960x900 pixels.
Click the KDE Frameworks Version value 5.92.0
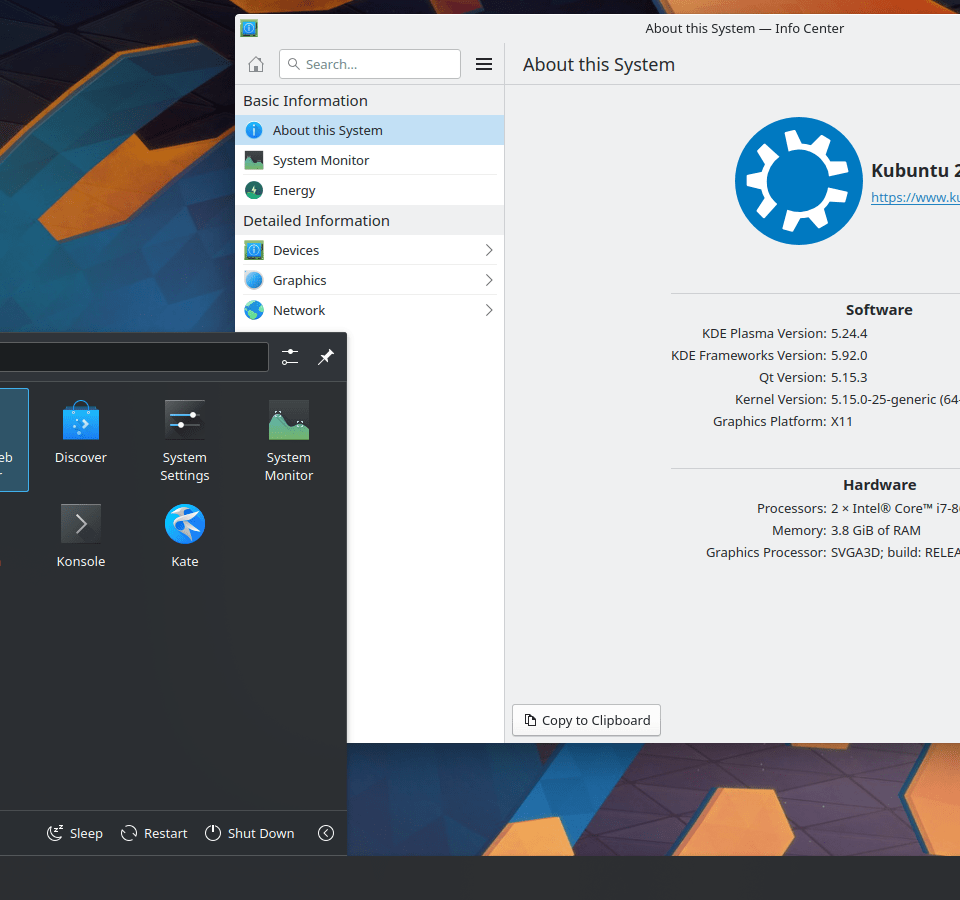click(x=849, y=356)
